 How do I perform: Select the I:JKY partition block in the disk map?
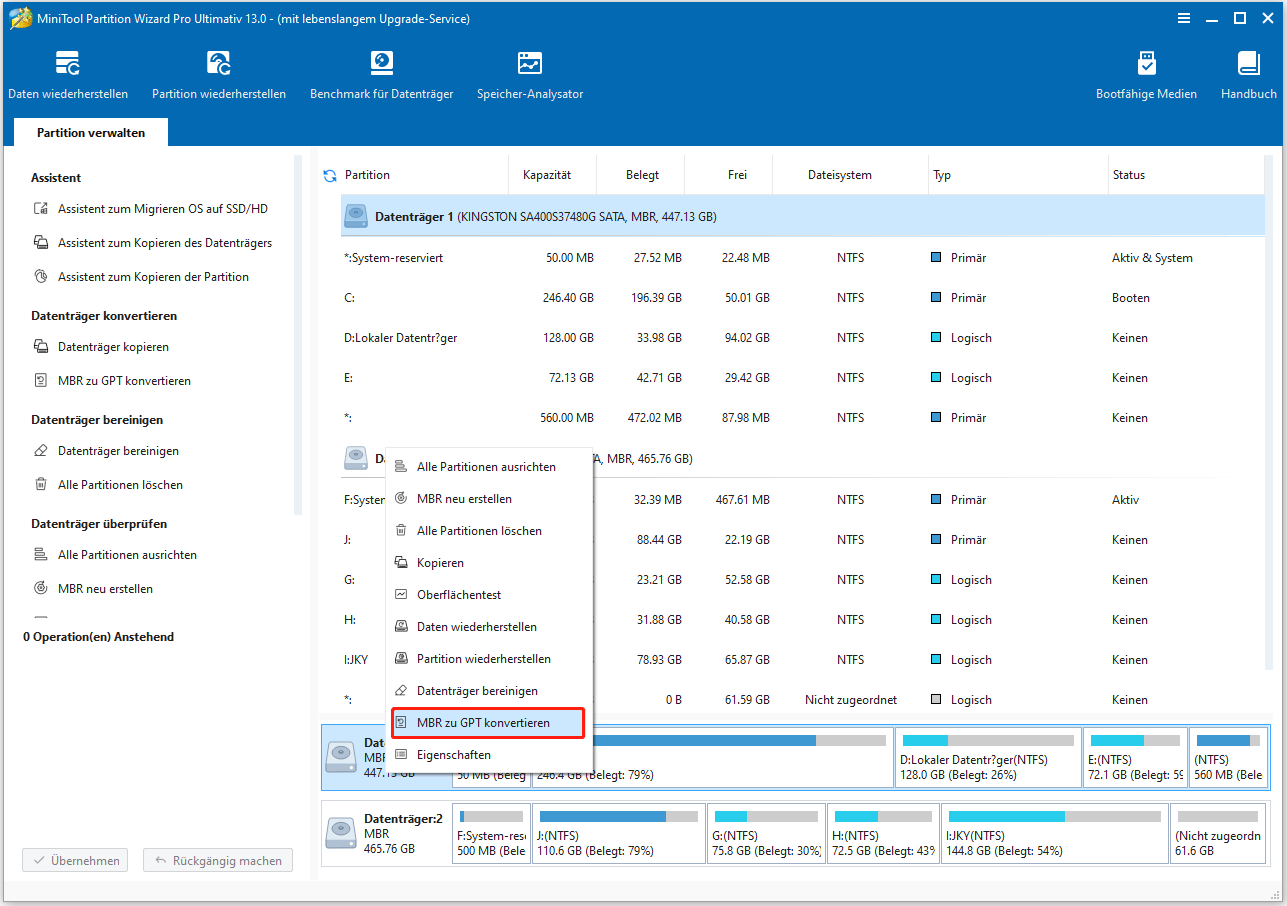(x=1054, y=834)
